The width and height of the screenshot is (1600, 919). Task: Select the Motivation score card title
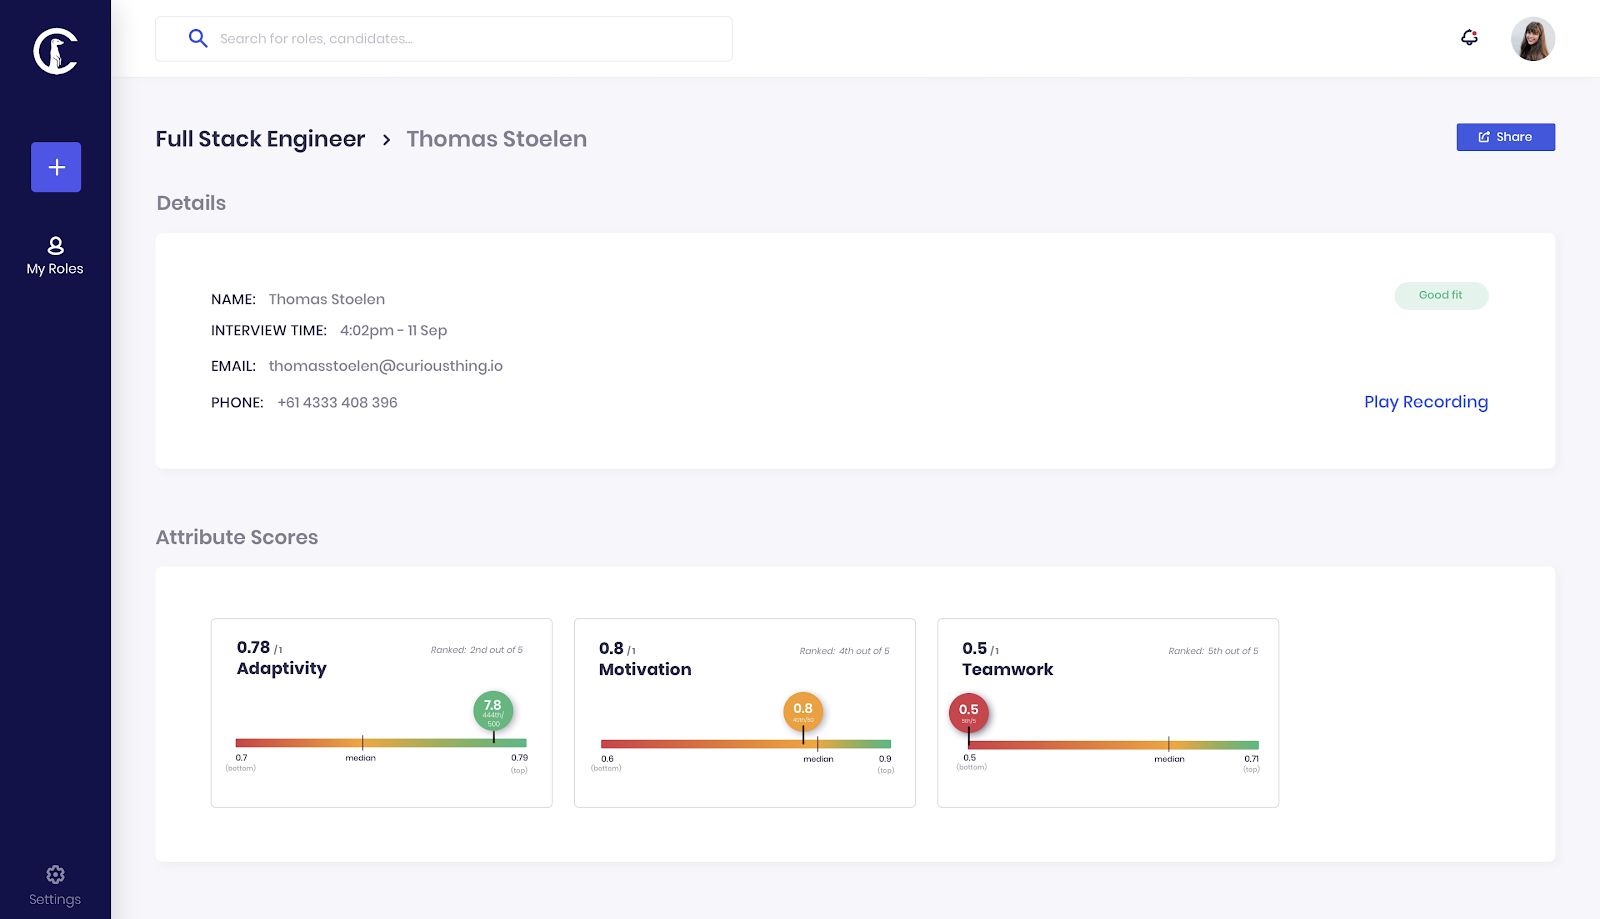645,670
